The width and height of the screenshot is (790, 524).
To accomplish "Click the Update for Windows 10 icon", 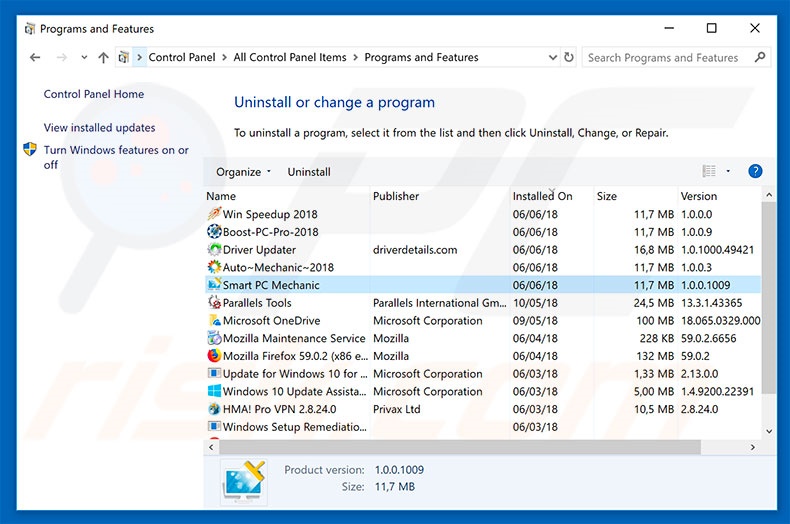I will (x=214, y=373).
